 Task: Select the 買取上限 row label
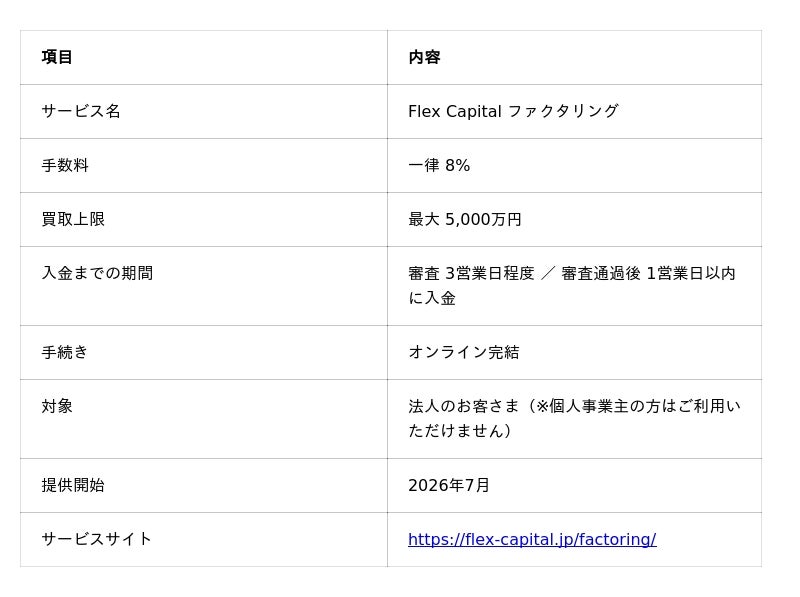pos(73,219)
